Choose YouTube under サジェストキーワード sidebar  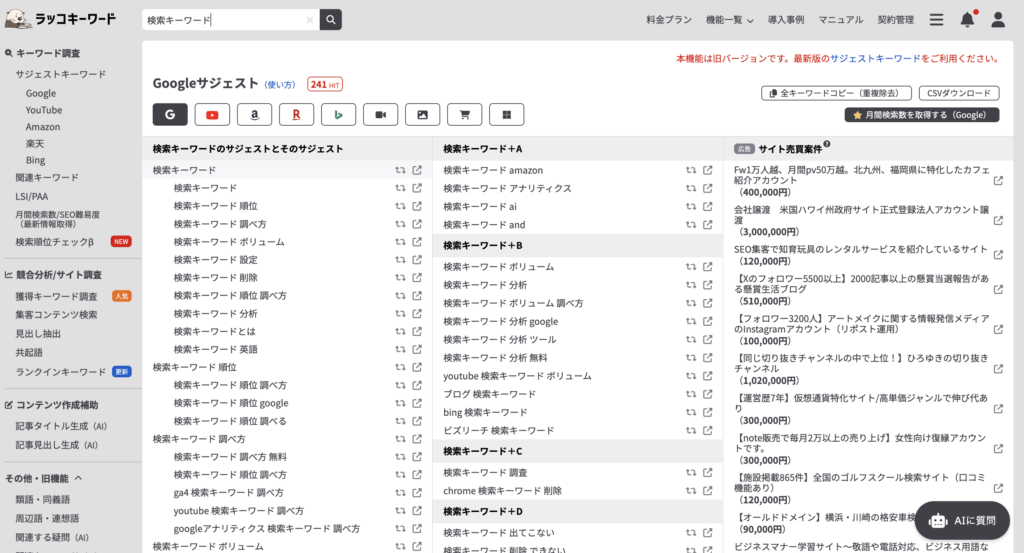[44, 110]
